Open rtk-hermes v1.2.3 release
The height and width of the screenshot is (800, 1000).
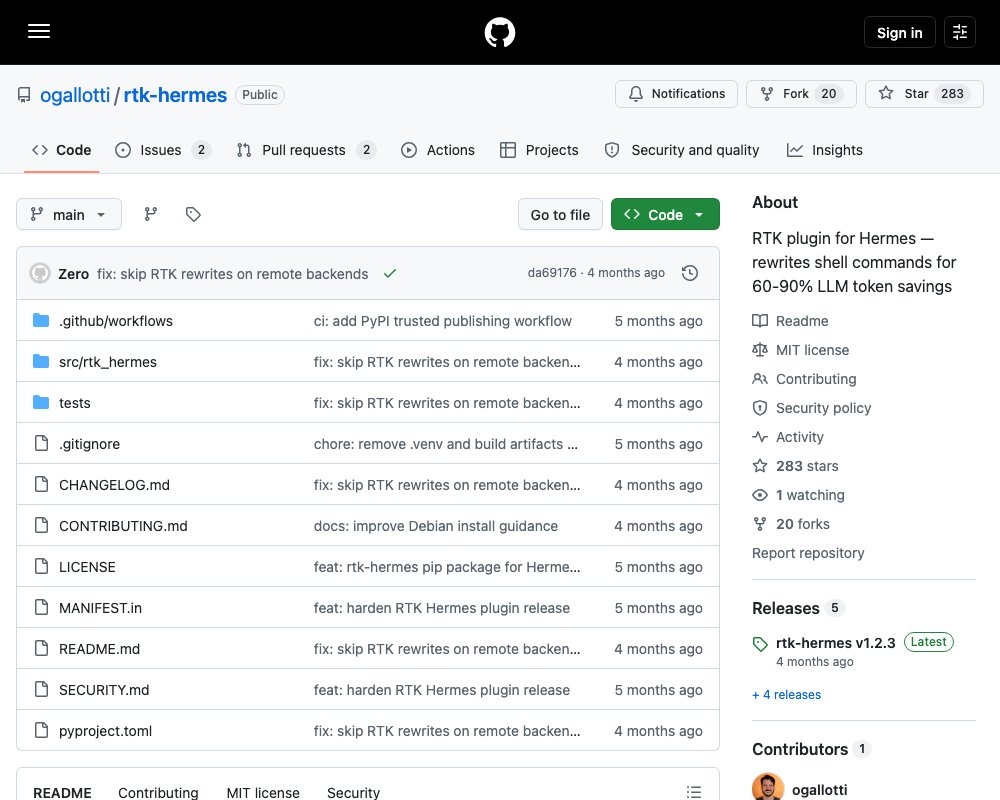[835, 642]
